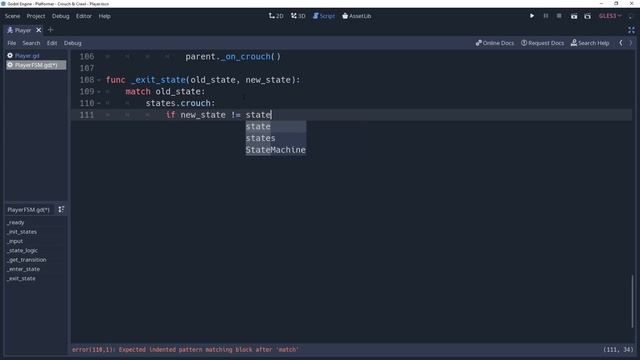Click line number 106 in gutter
Screen dimensions: 640x360
[x=87, y=56]
